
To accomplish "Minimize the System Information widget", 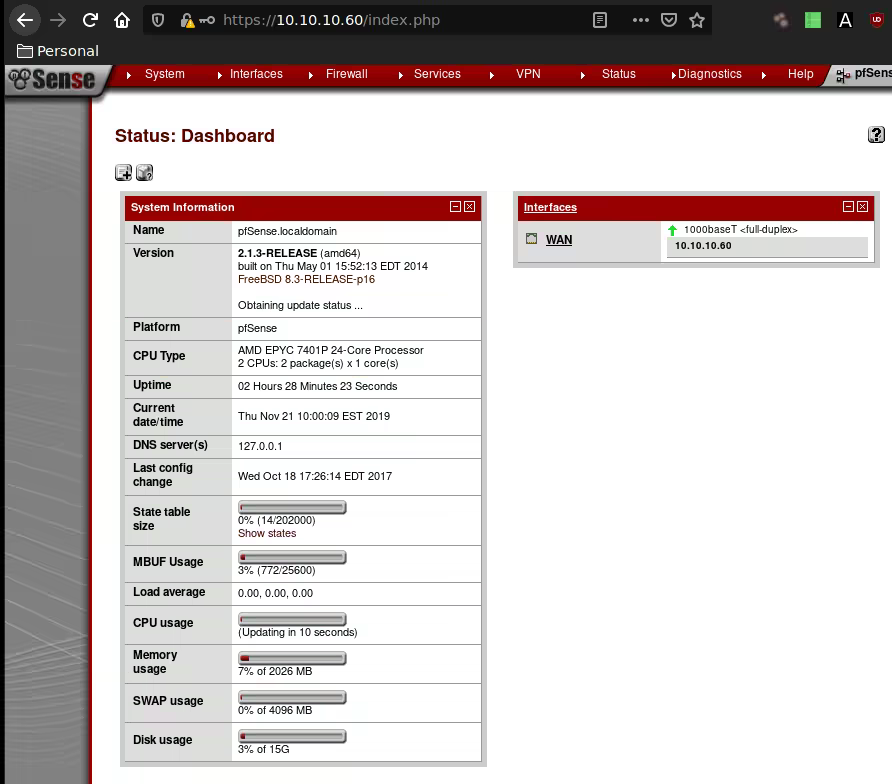I will [456, 207].
